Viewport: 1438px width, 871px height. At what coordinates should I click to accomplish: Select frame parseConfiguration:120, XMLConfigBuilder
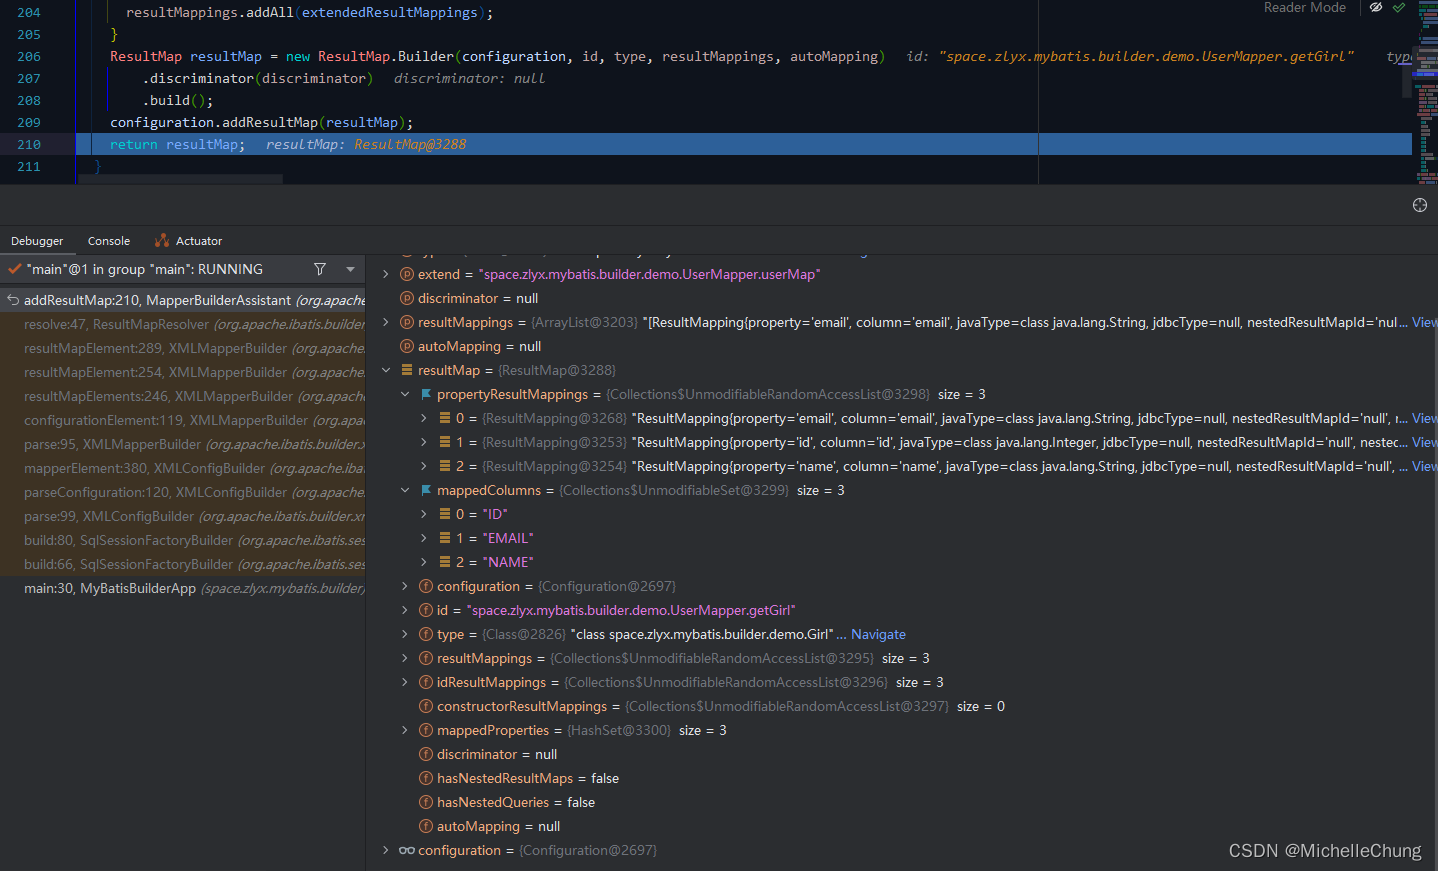coord(182,492)
